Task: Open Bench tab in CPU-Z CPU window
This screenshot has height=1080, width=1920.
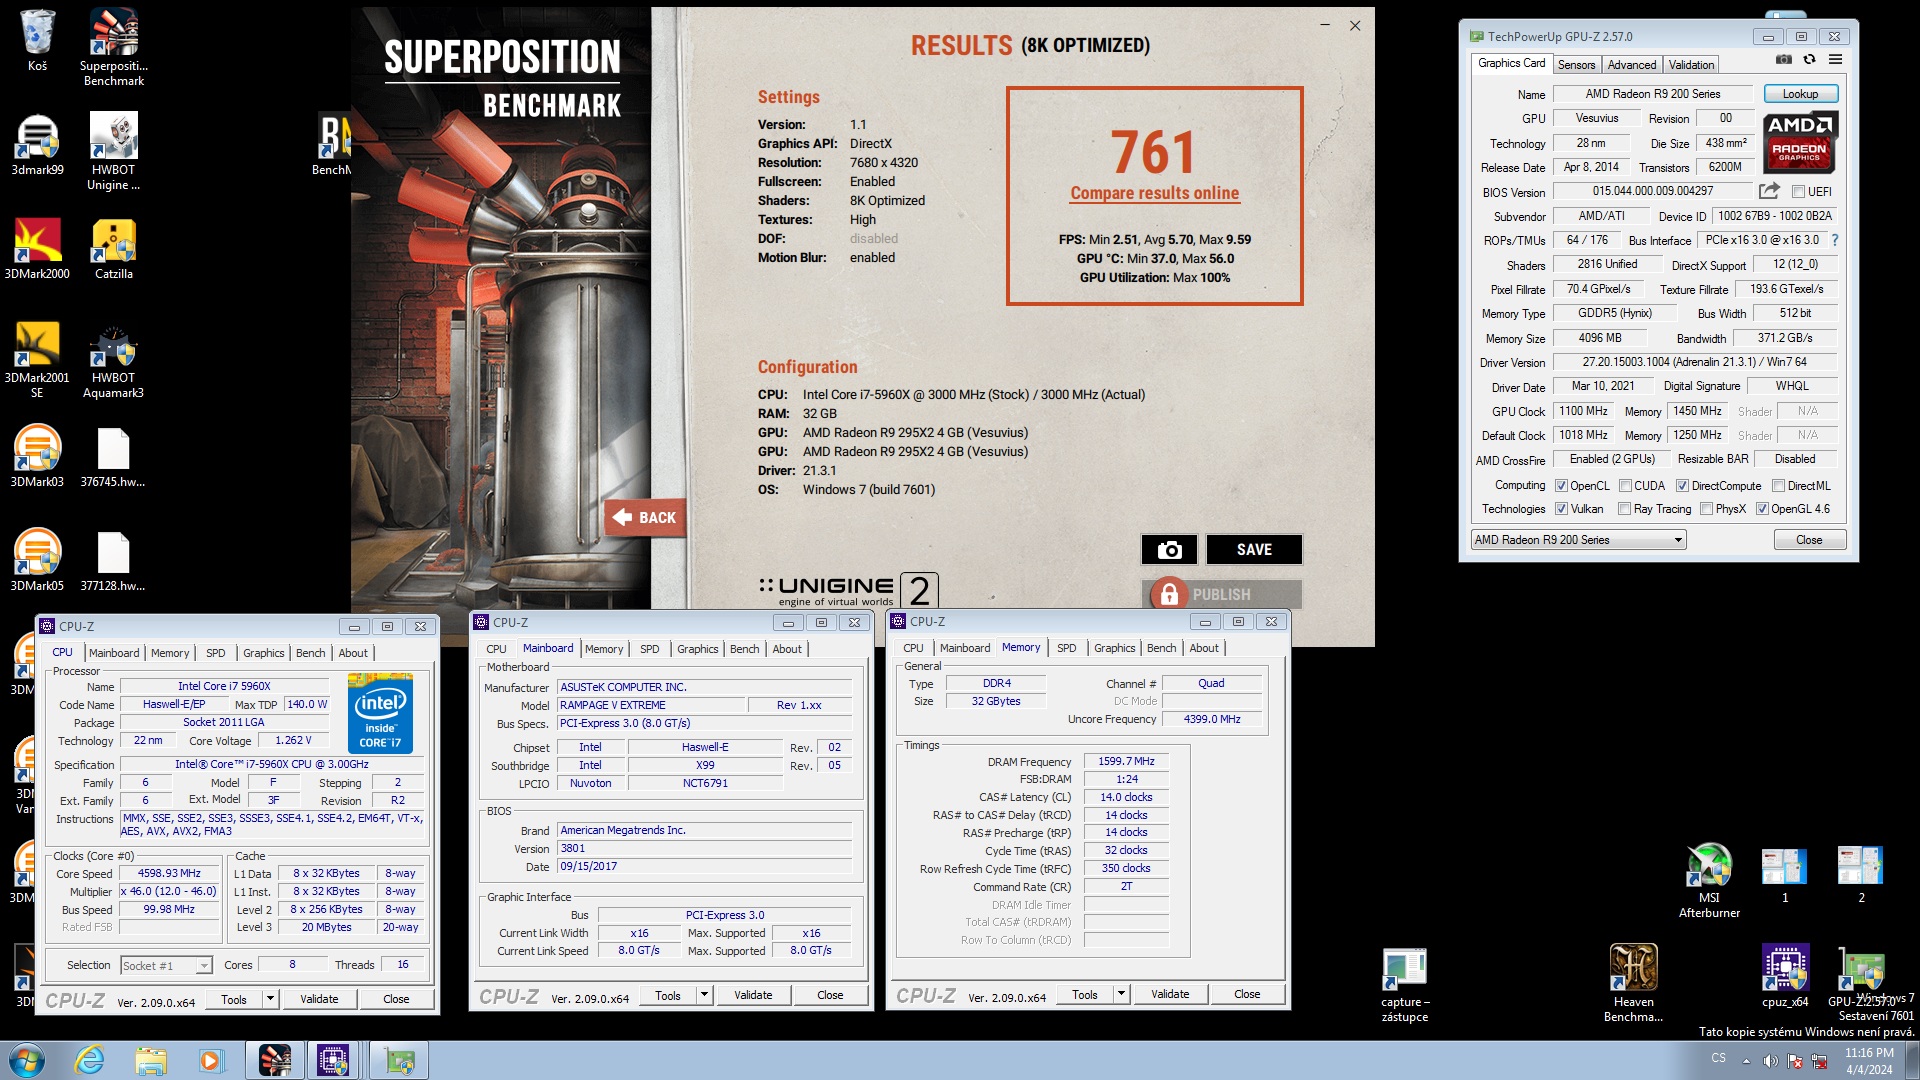Action: (x=310, y=653)
